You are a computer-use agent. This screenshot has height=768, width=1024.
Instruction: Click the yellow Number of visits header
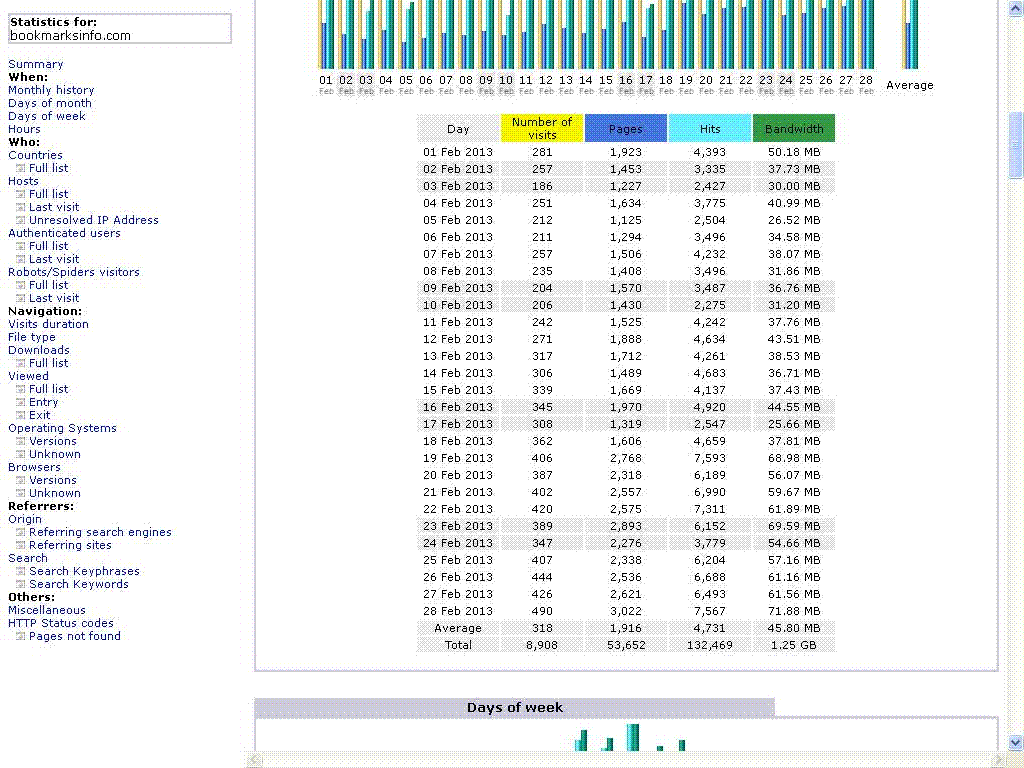pyautogui.click(x=542, y=128)
